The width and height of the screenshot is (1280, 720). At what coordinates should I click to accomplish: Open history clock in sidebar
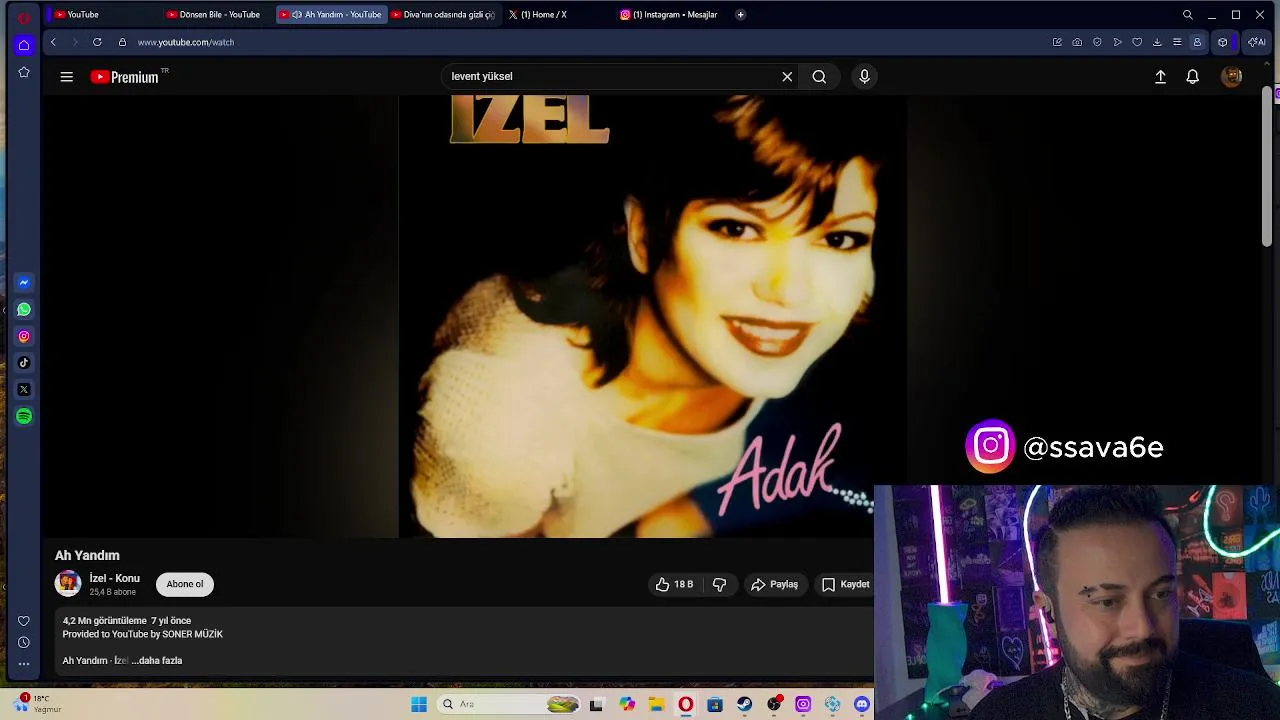tap(24, 642)
